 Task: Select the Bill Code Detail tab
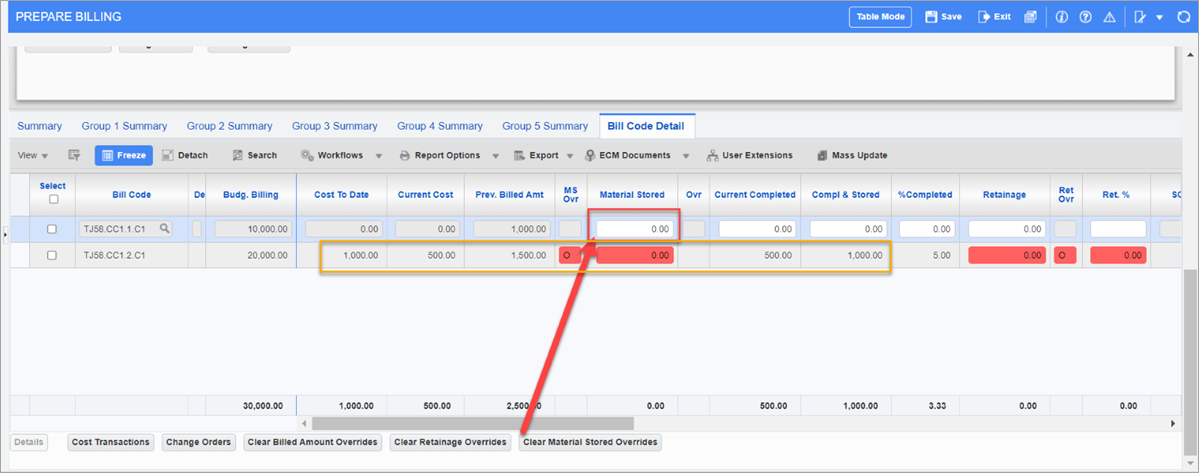[647, 126]
